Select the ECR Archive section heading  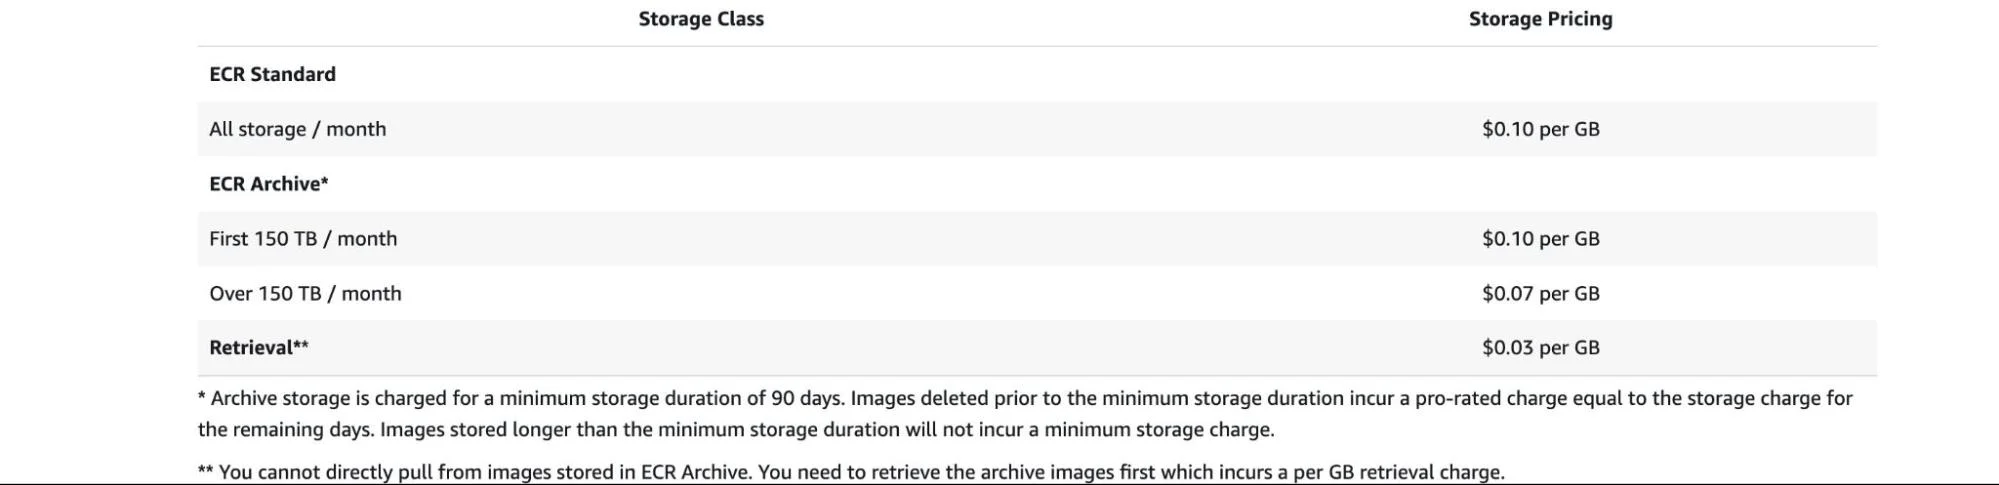coord(268,184)
